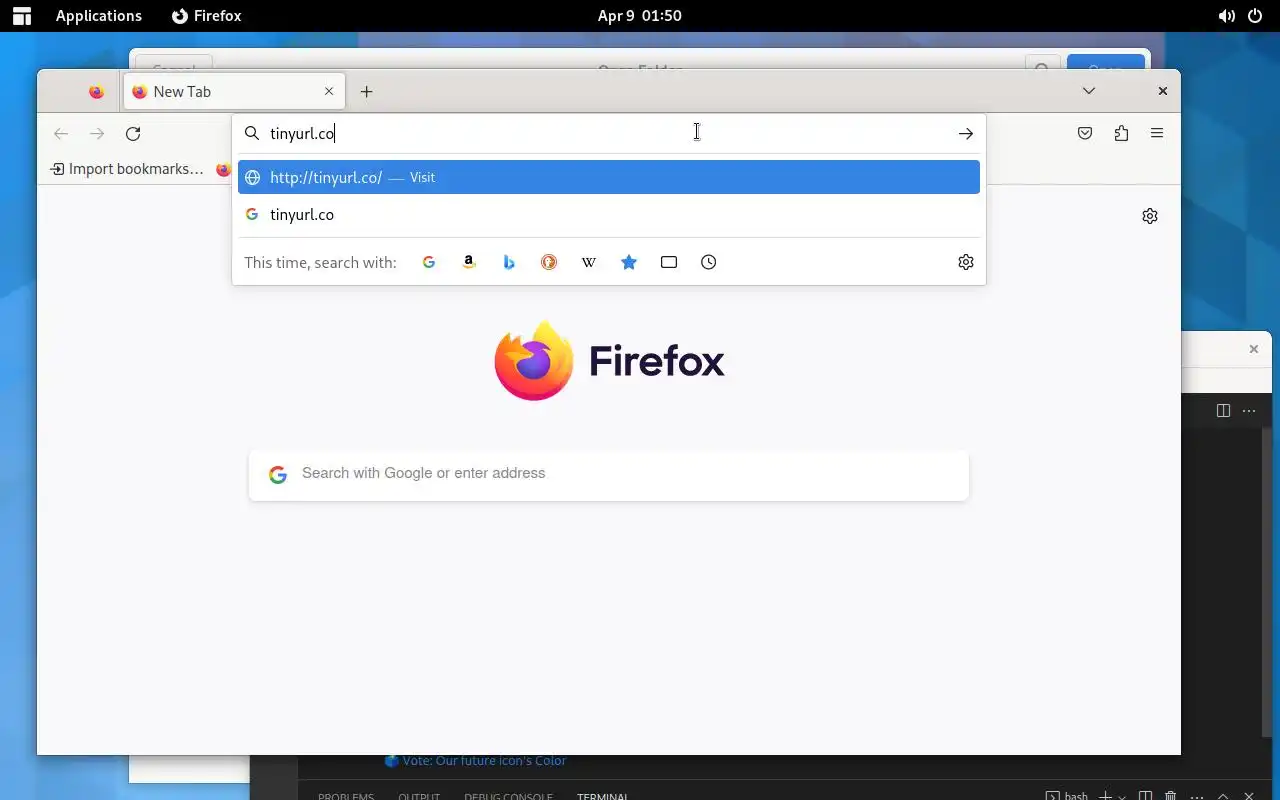Open the Firefox app menu in top bar

206,16
